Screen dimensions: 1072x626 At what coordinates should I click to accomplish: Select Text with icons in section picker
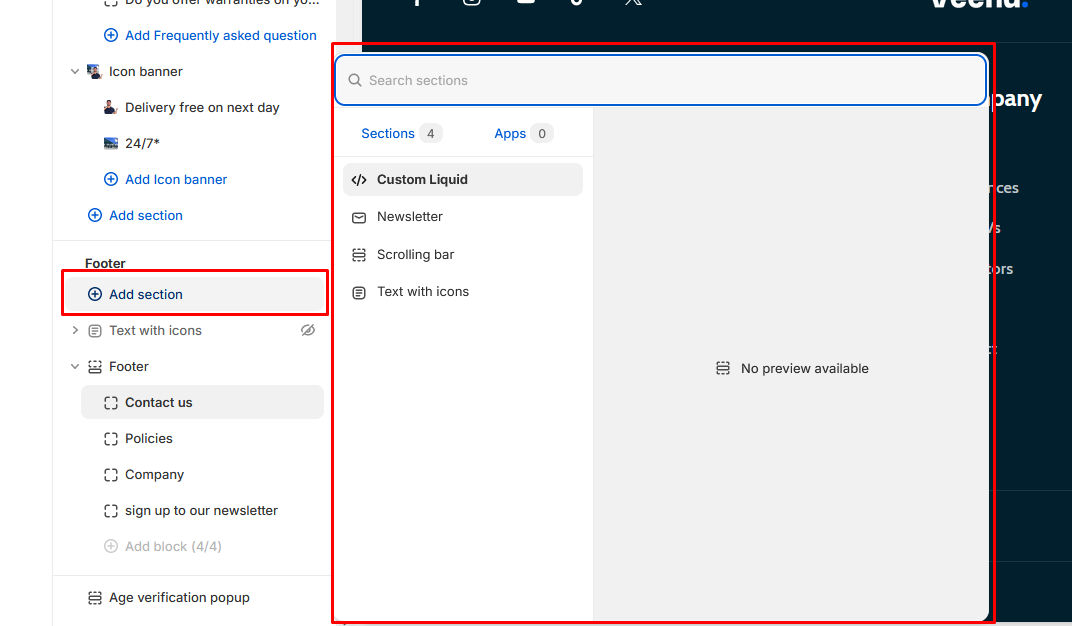(x=422, y=292)
